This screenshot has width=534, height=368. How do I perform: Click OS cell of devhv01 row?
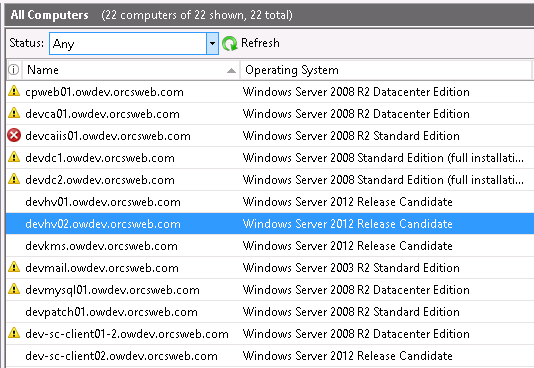pos(347,202)
